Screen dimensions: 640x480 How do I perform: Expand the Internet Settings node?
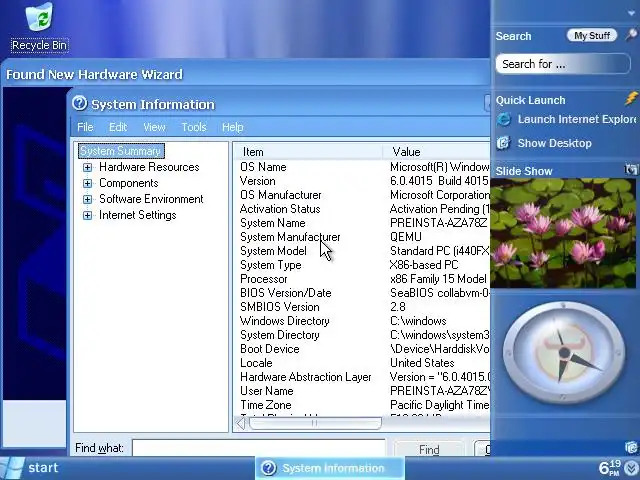[x=87, y=215]
